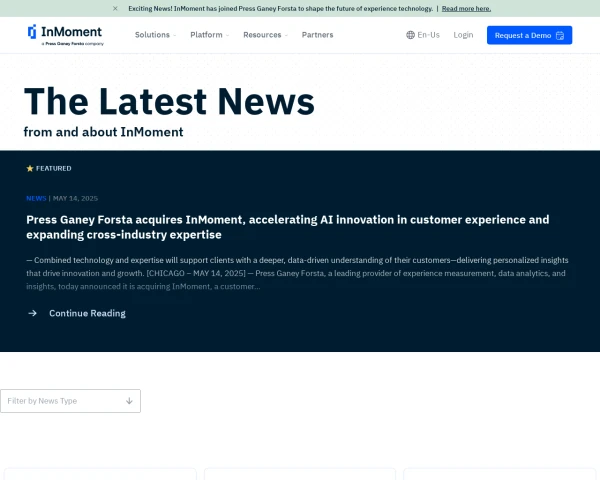Click the globe language icon

pos(411,35)
